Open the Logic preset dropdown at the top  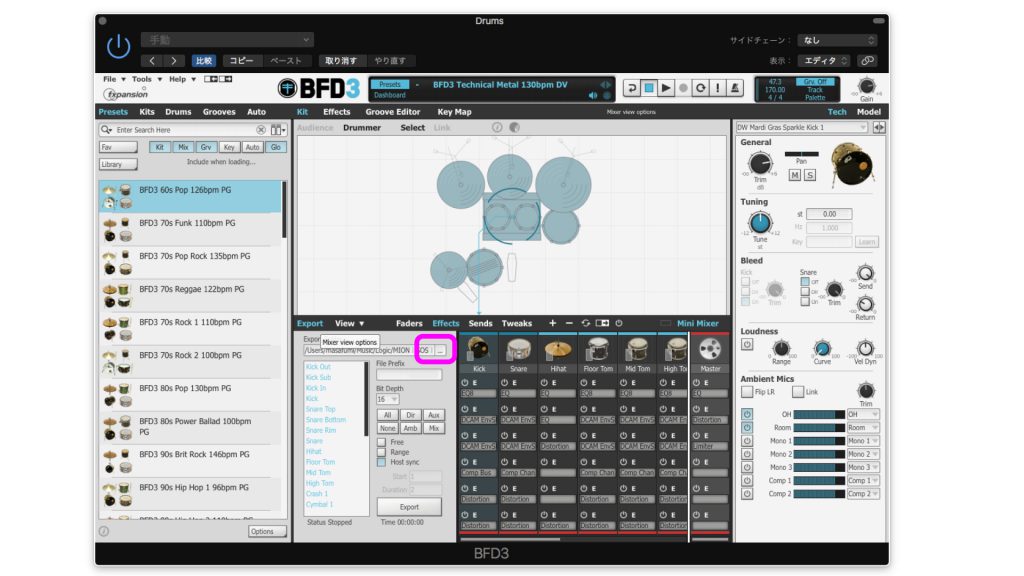pyautogui.click(x=227, y=40)
